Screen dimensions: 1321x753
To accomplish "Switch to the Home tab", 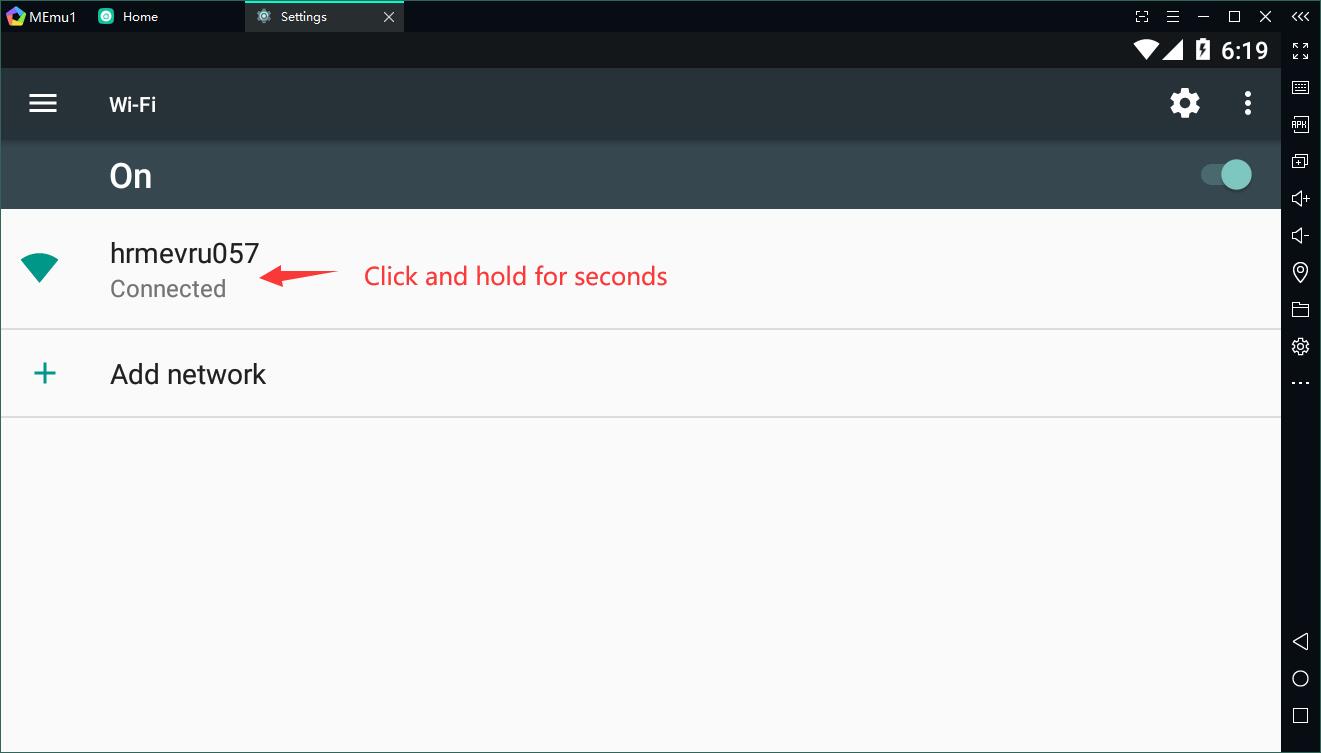I will [x=140, y=17].
